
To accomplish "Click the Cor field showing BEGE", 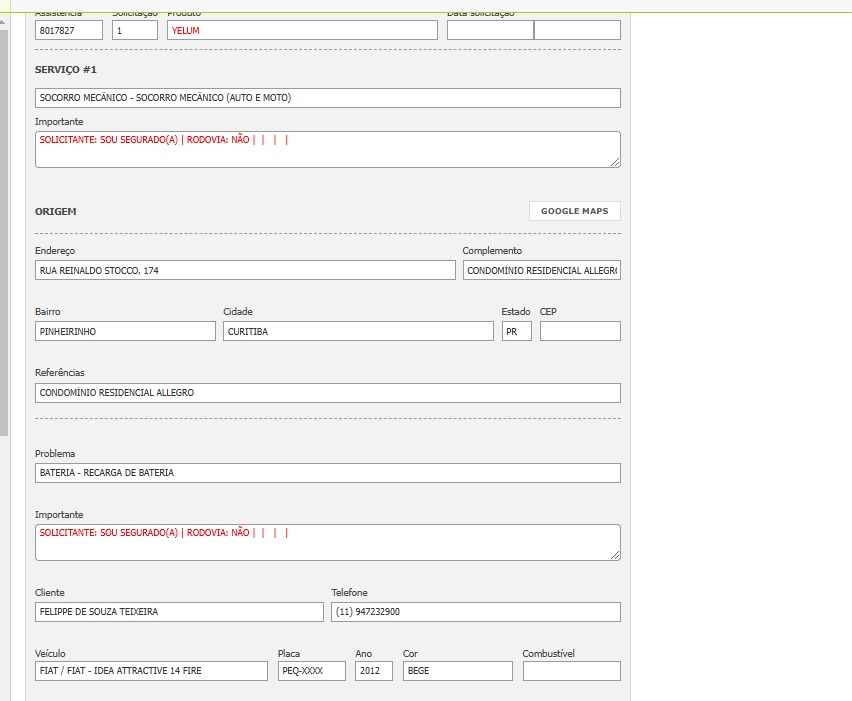I will coord(458,671).
